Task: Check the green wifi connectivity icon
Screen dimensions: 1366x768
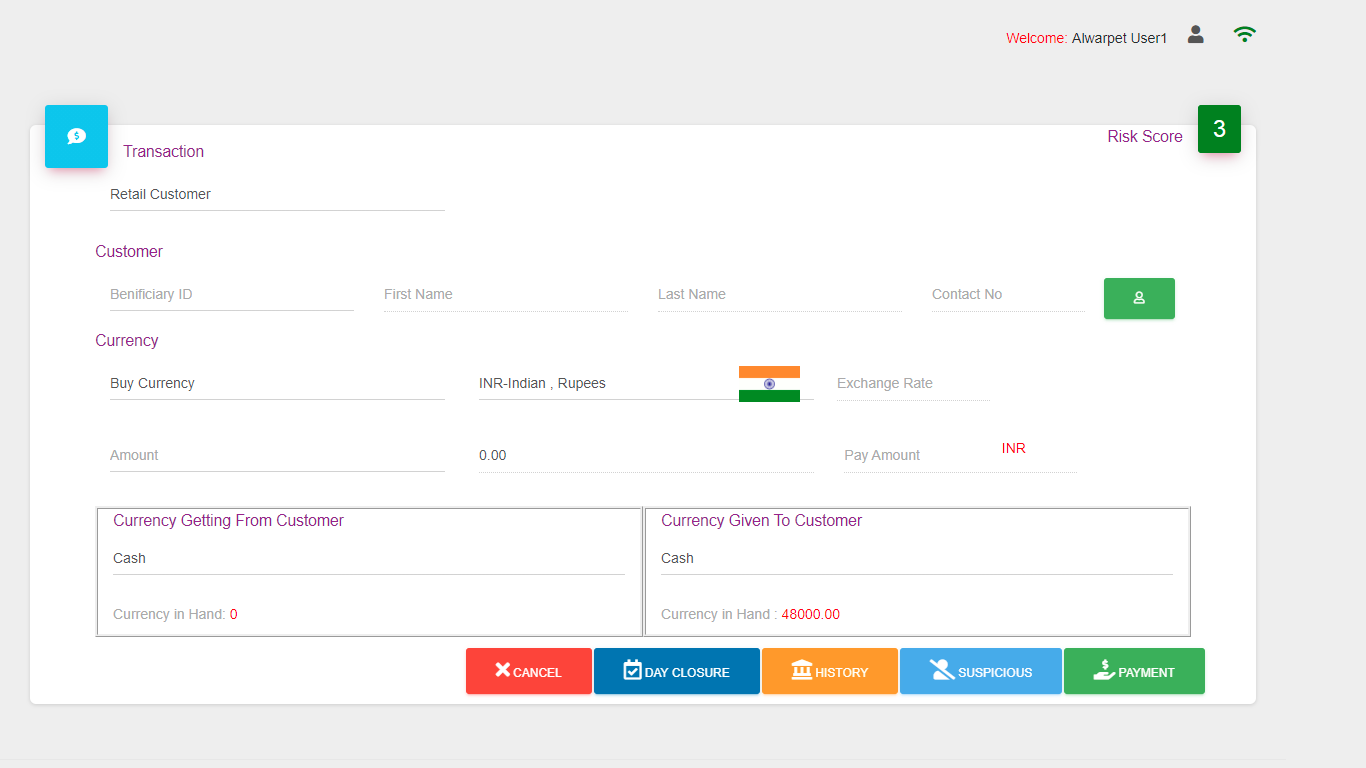Action: [1244, 34]
